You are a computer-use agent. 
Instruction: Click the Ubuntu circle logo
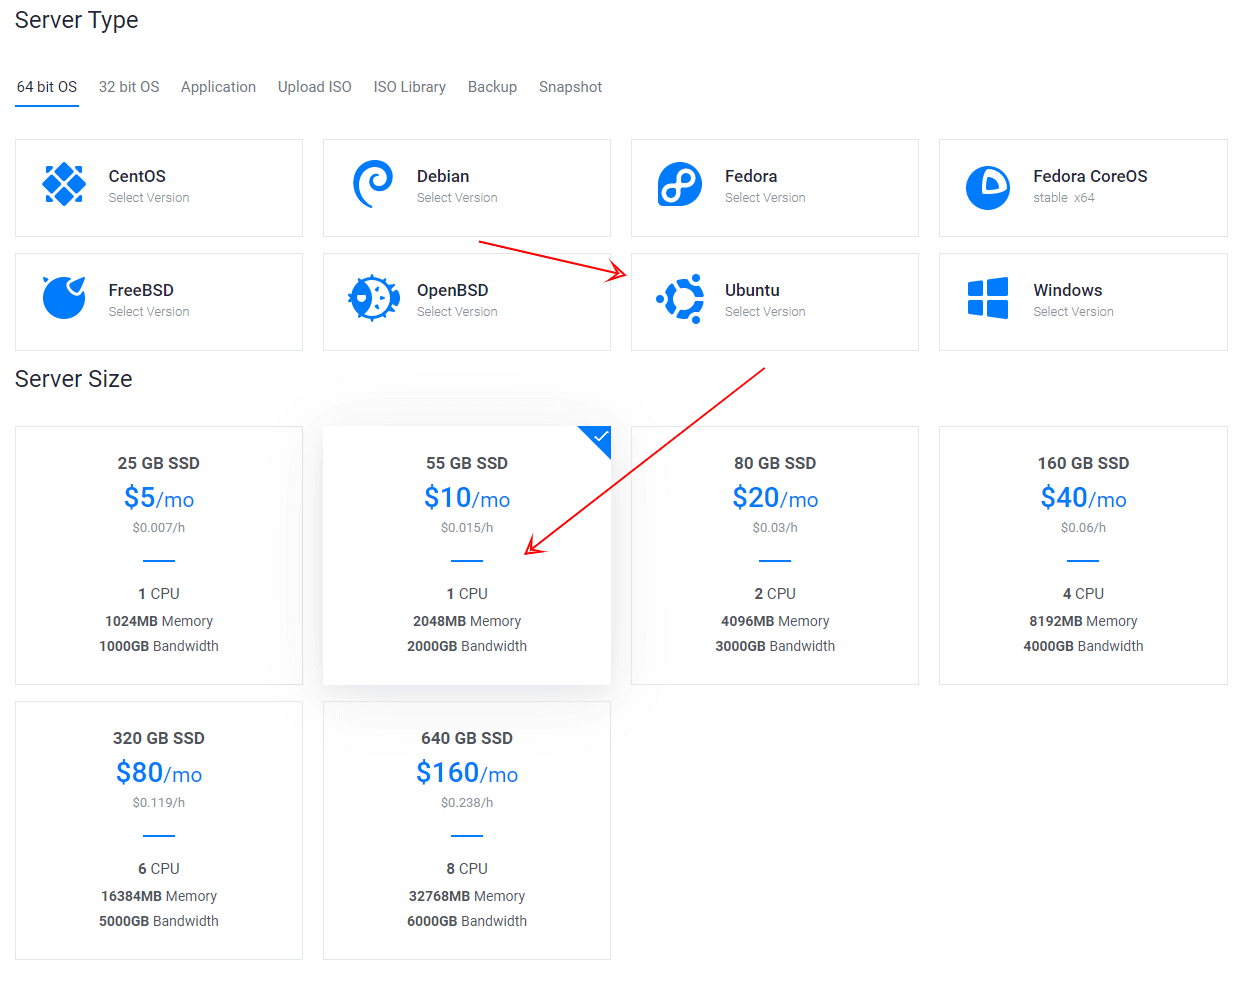pos(681,298)
